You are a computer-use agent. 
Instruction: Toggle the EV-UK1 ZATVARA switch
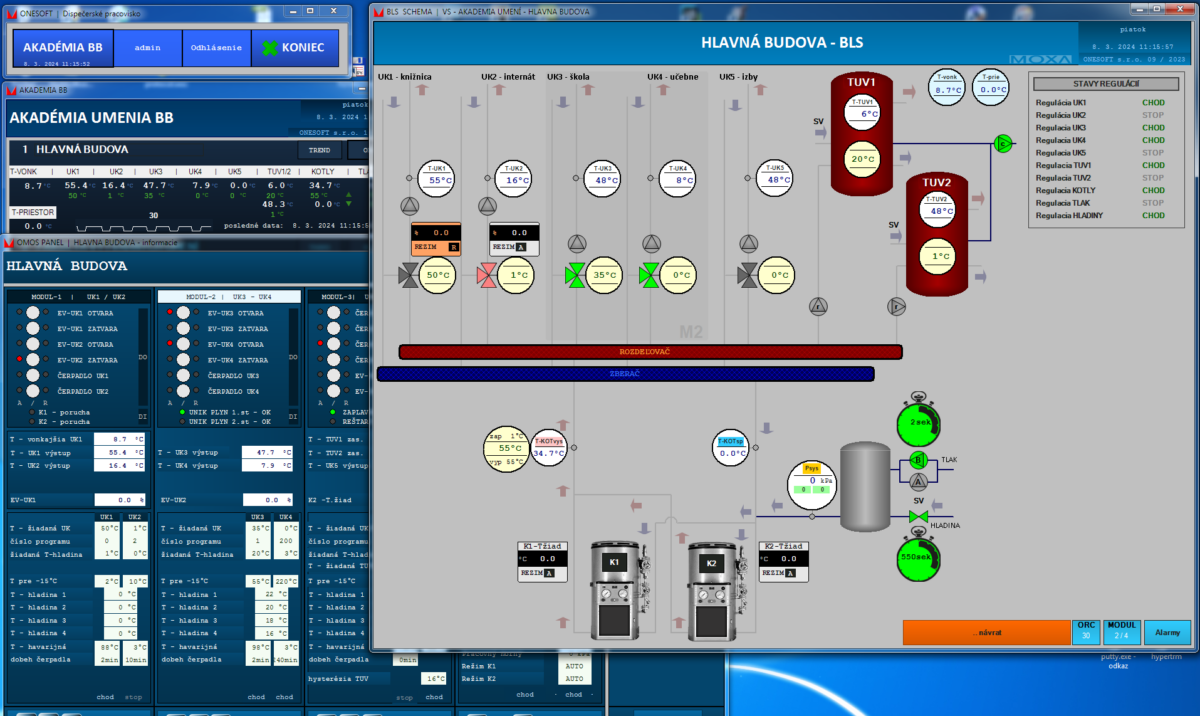[33, 328]
